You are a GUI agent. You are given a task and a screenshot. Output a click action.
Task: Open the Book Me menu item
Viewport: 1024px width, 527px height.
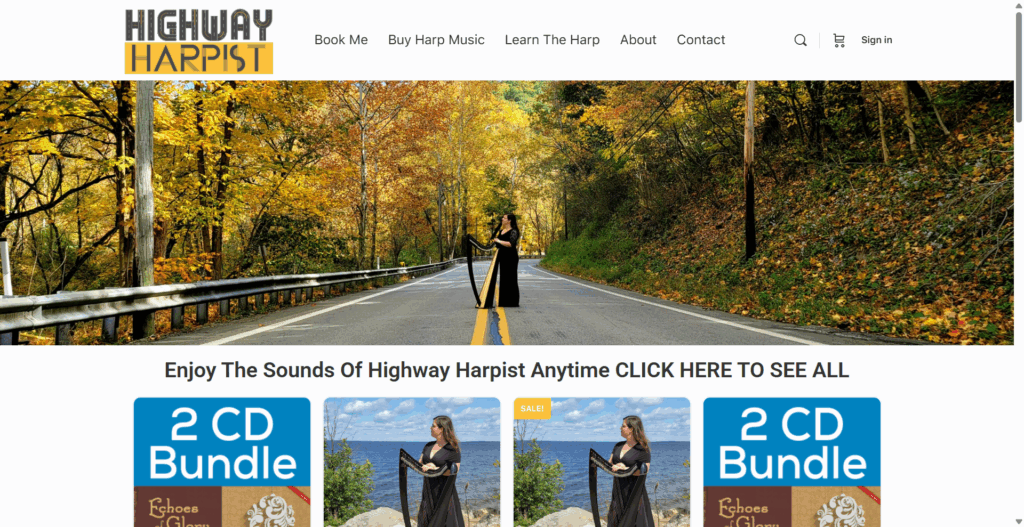341,40
